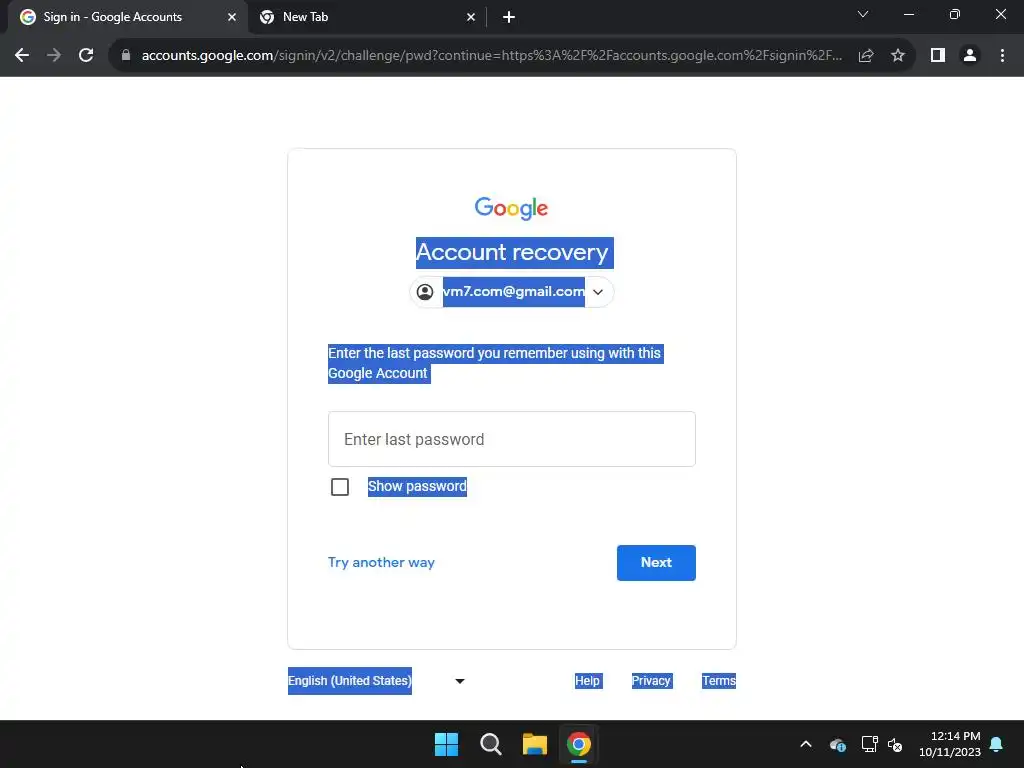Click the Google logo
The height and width of the screenshot is (768, 1024).
(511, 208)
